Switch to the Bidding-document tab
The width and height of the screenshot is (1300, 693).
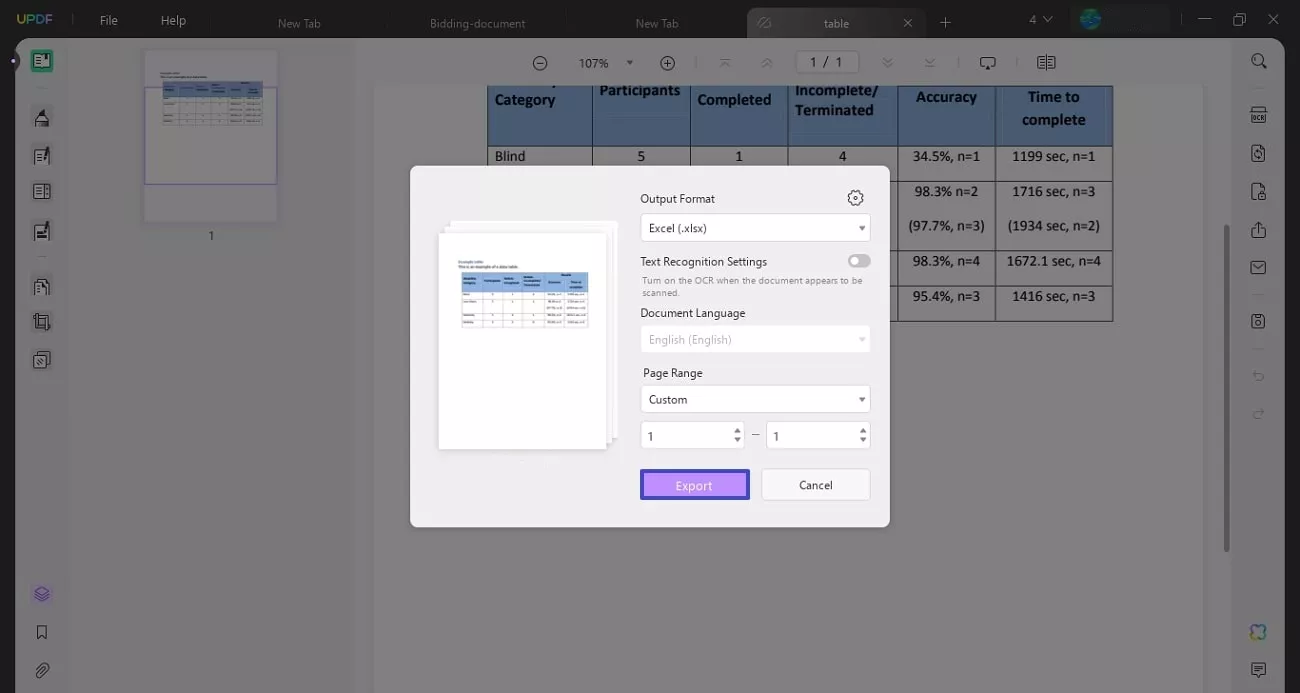click(477, 21)
